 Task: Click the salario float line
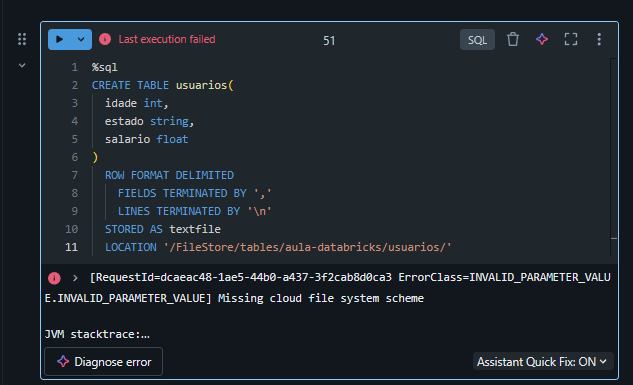coord(147,139)
